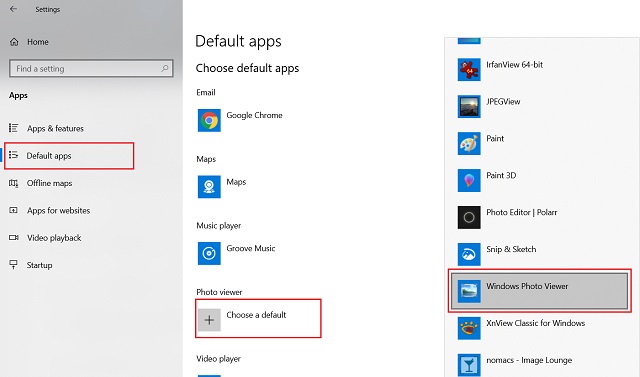Click the Google Chrome icon under Email
Screen dimensions: 640x377
click(x=209, y=120)
